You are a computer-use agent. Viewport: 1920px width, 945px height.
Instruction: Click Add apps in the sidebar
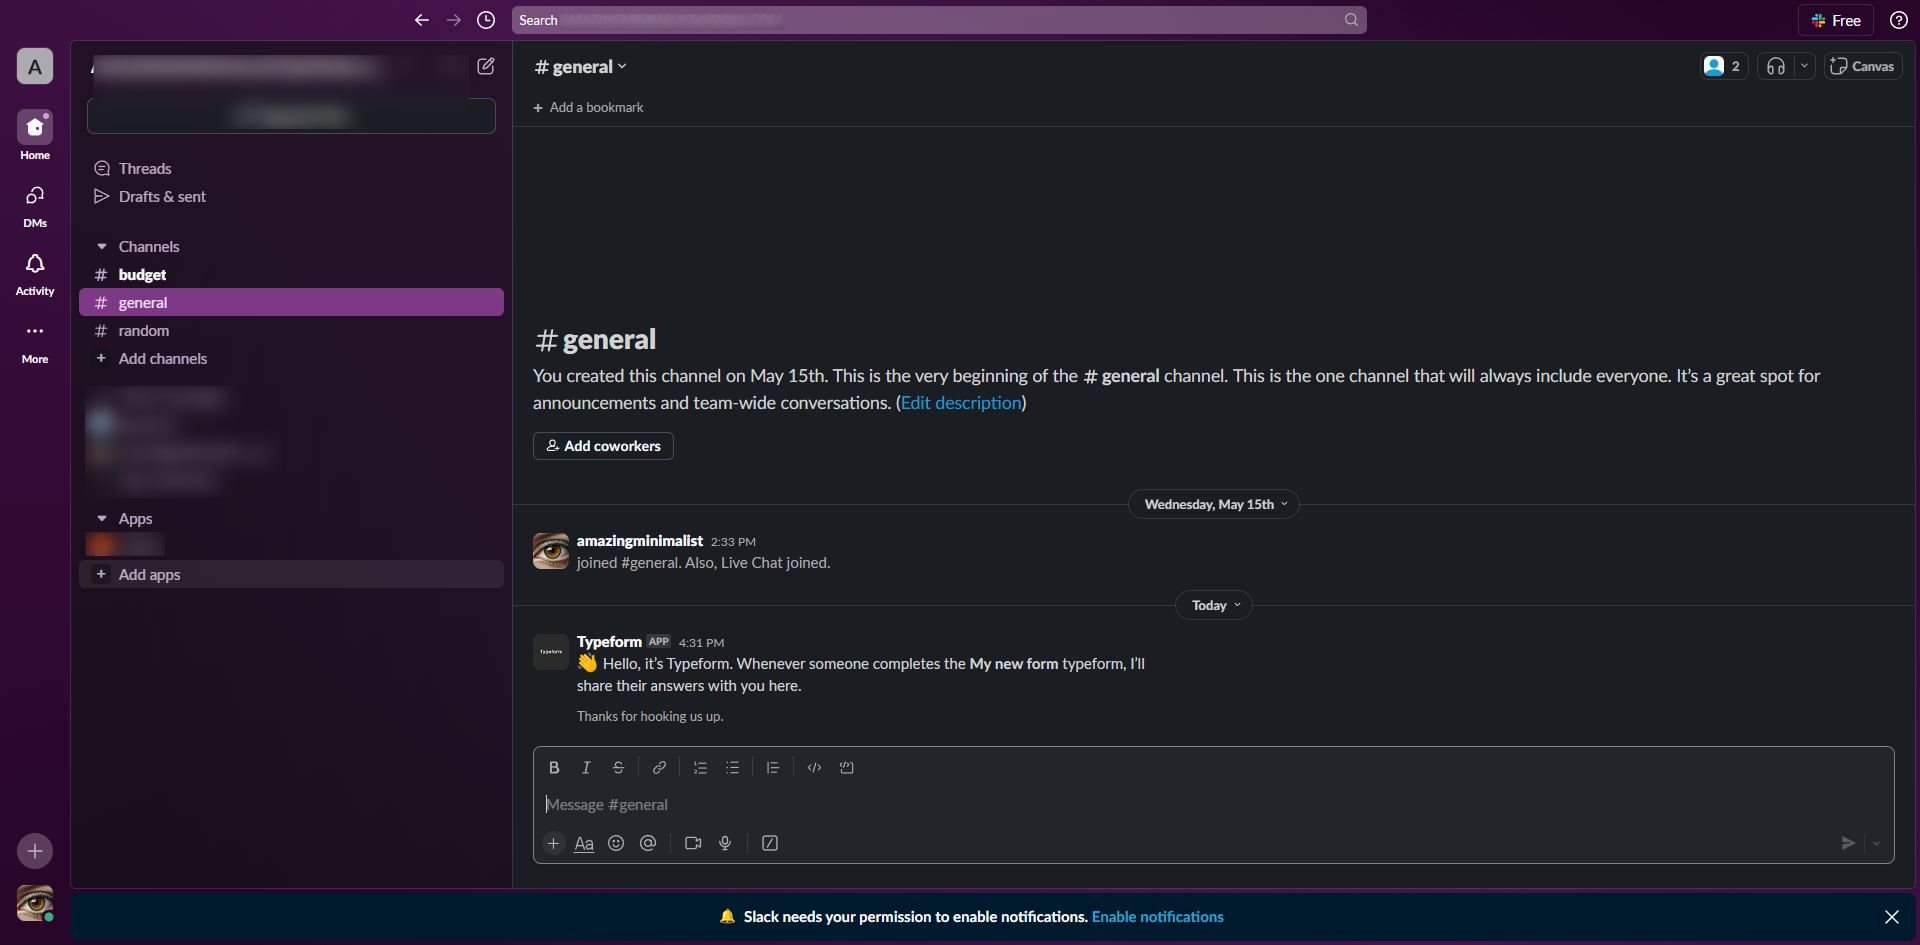291,575
